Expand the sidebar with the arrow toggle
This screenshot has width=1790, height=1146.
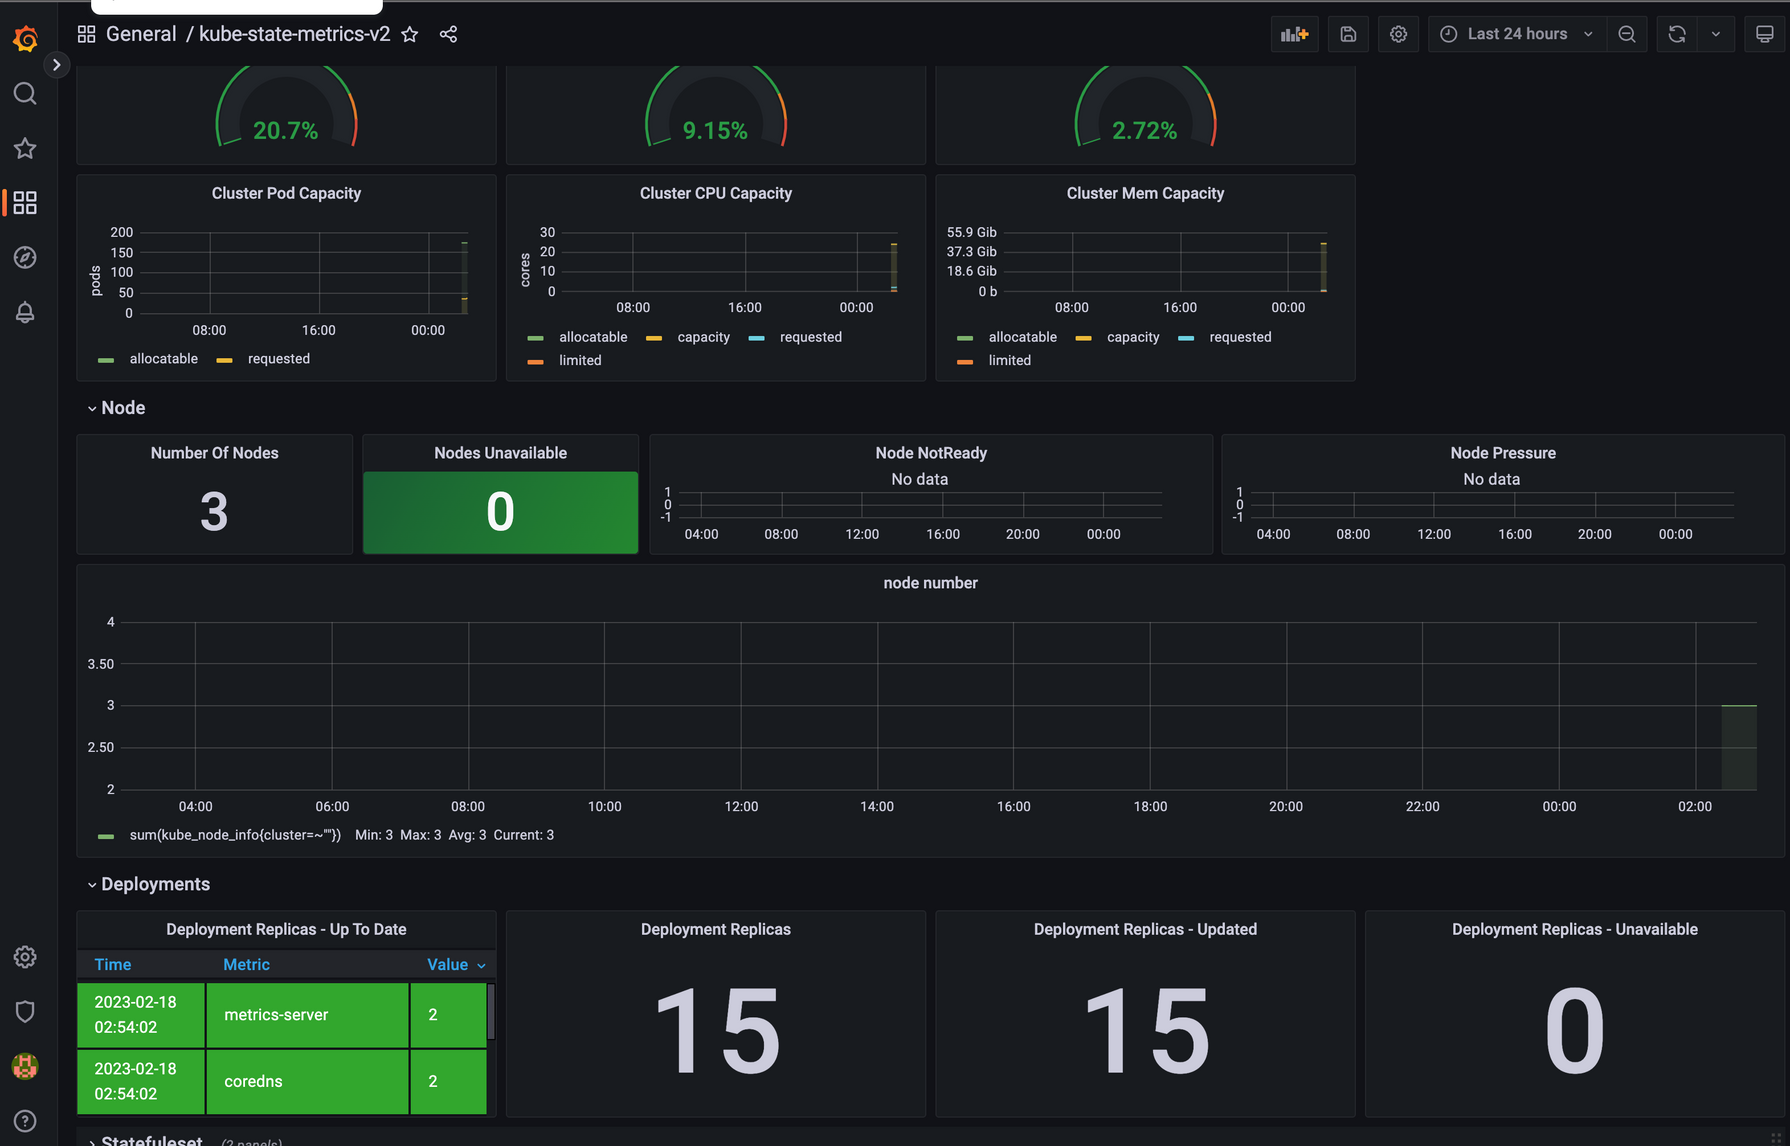pos(57,65)
